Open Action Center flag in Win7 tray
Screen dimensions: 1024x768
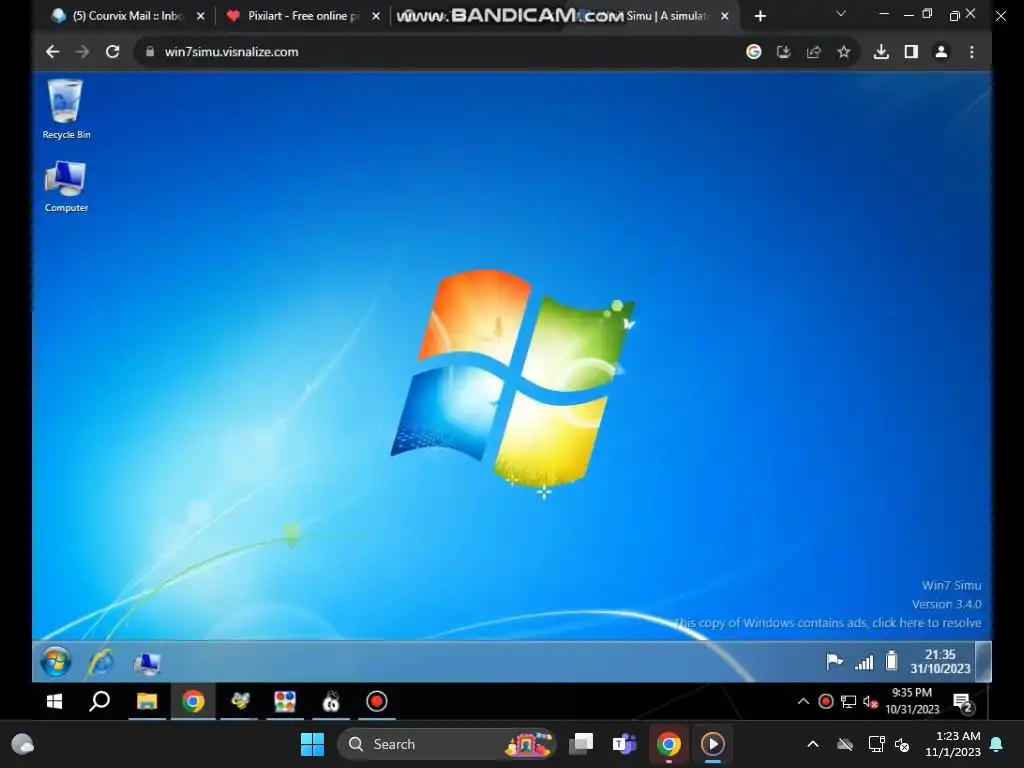pos(834,662)
